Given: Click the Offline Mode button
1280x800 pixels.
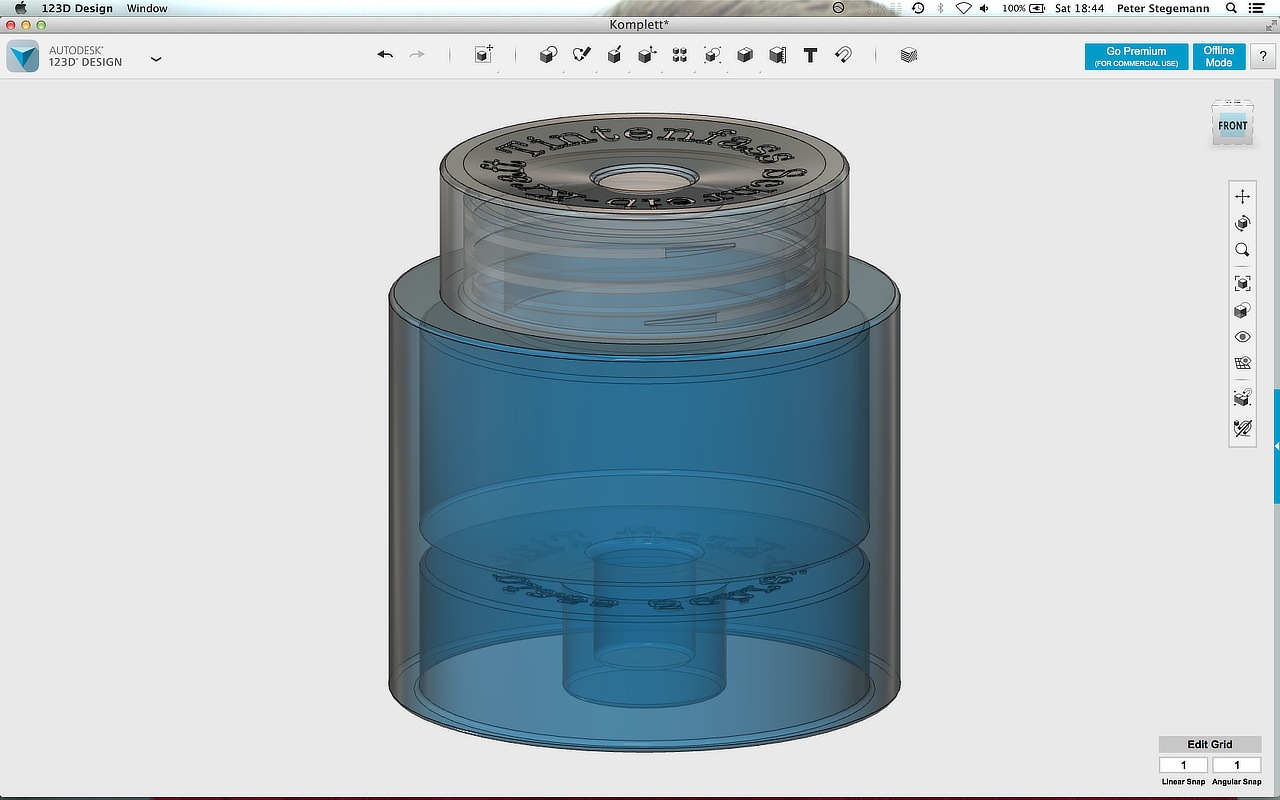Looking at the screenshot, I should [1219, 56].
